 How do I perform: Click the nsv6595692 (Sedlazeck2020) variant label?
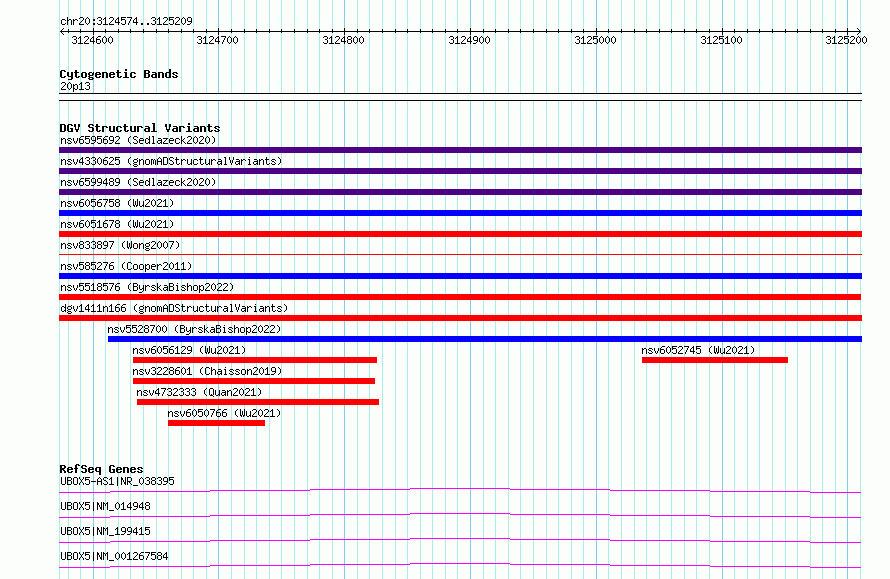click(x=138, y=140)
